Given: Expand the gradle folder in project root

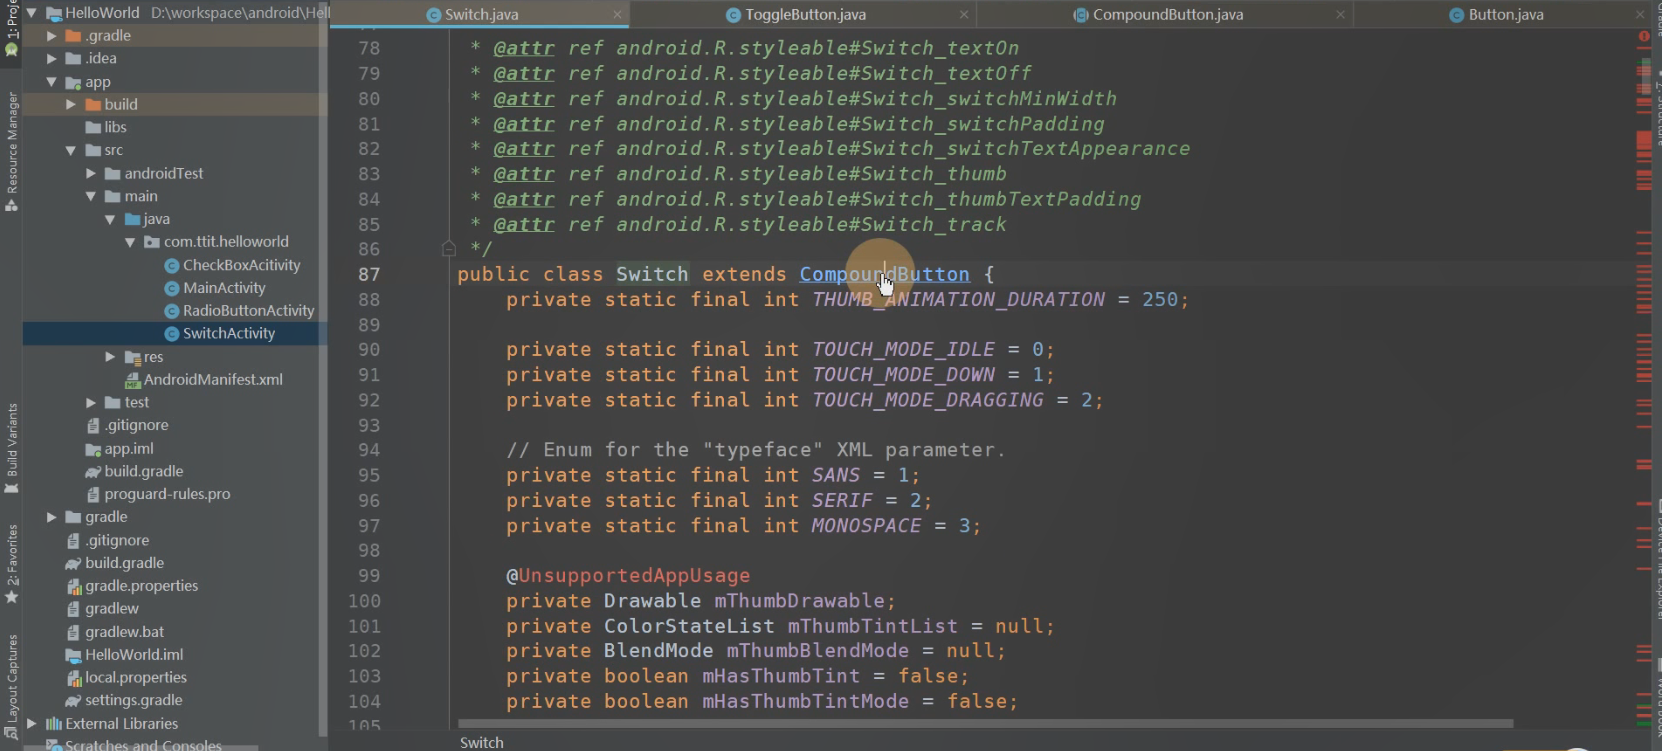Looking at the screenshot, I should point(52,517).
